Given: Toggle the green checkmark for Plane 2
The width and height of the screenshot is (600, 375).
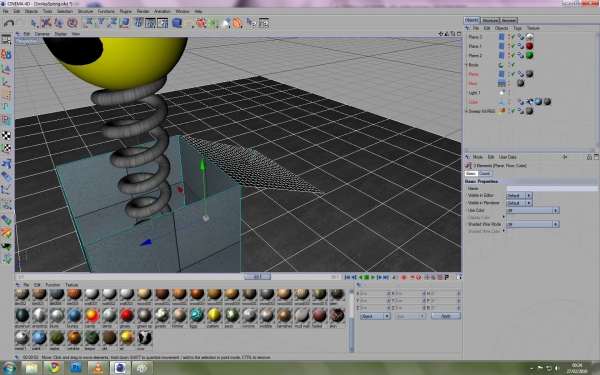Looking at the screenshot, I should pos(513,55).
